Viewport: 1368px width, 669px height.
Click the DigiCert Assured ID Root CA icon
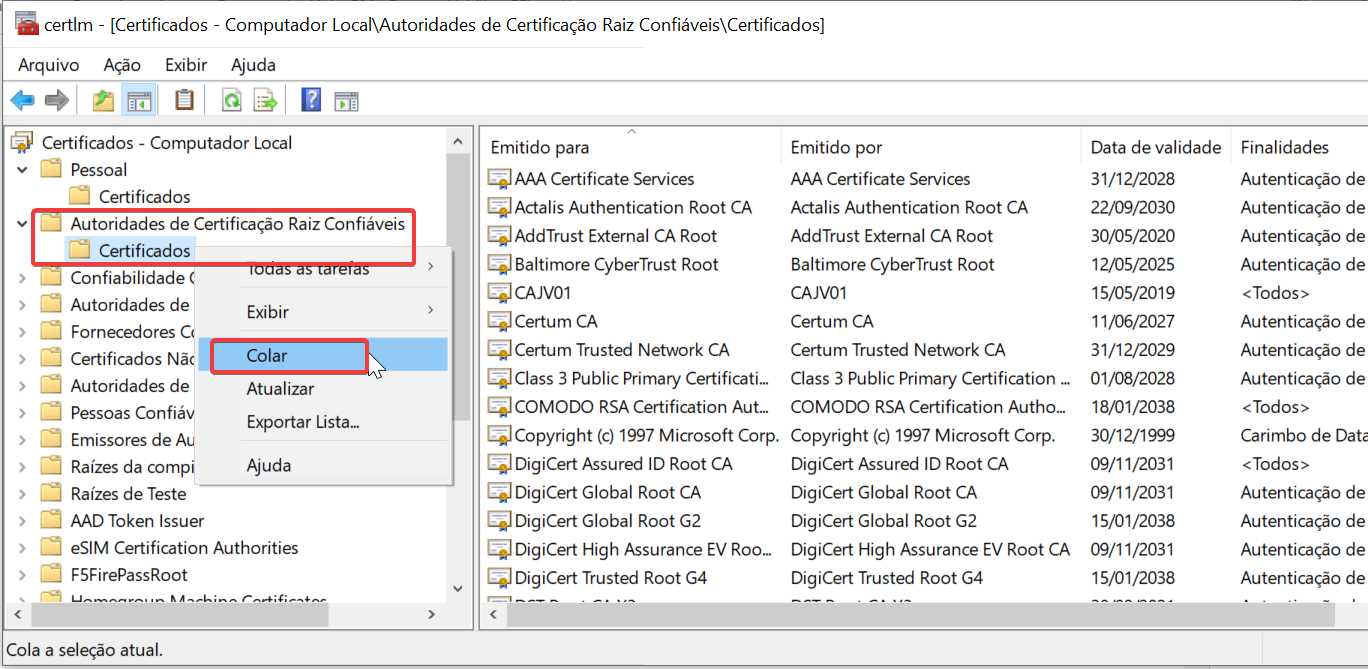(499, 464)
